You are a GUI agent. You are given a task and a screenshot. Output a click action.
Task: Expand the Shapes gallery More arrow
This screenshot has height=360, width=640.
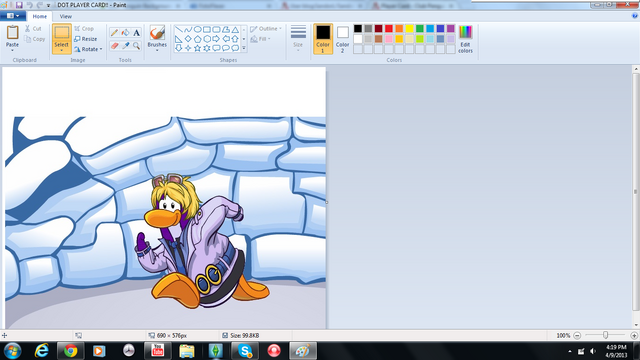point(244,48)
